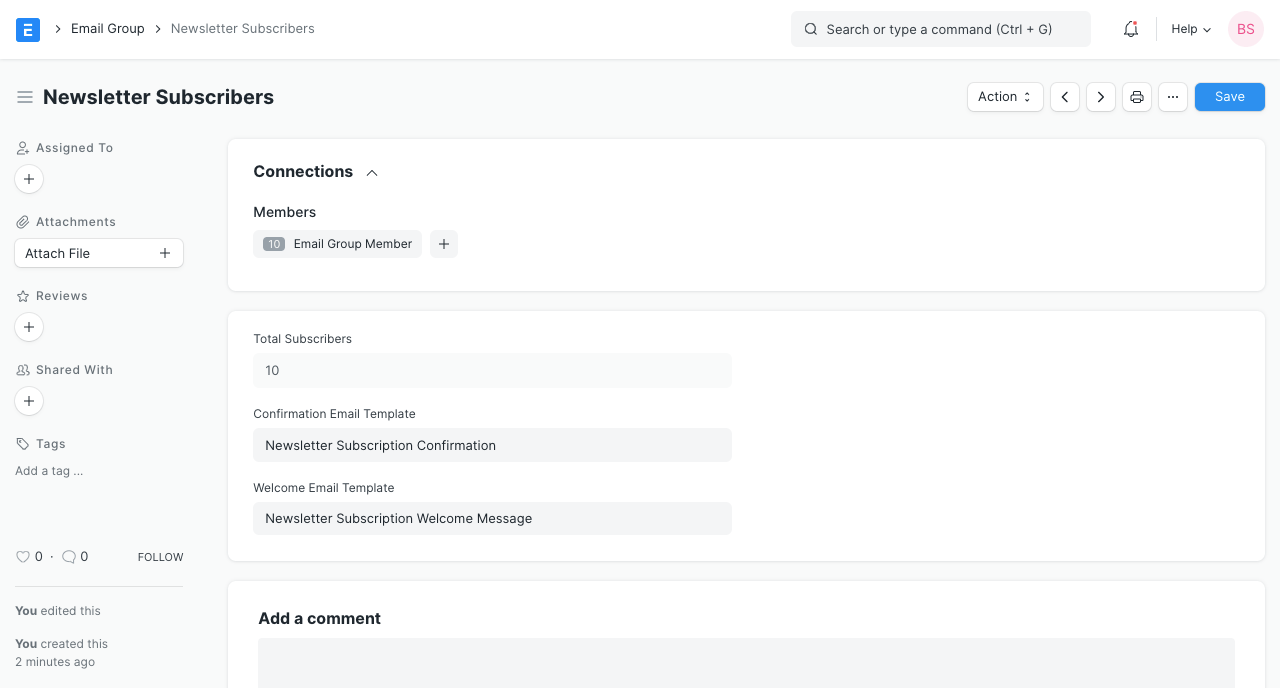The height and width of the screenshot is (688, 1280).
Task: Open the Help dropdown
Action: click(x=1189, y=29)
